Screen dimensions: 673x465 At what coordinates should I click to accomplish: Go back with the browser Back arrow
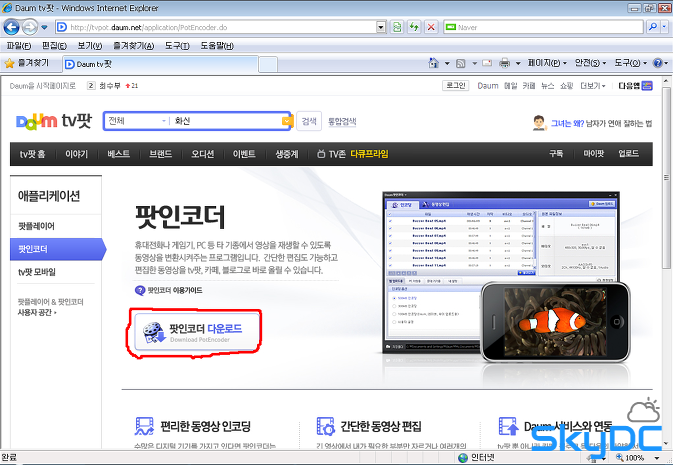12,27
